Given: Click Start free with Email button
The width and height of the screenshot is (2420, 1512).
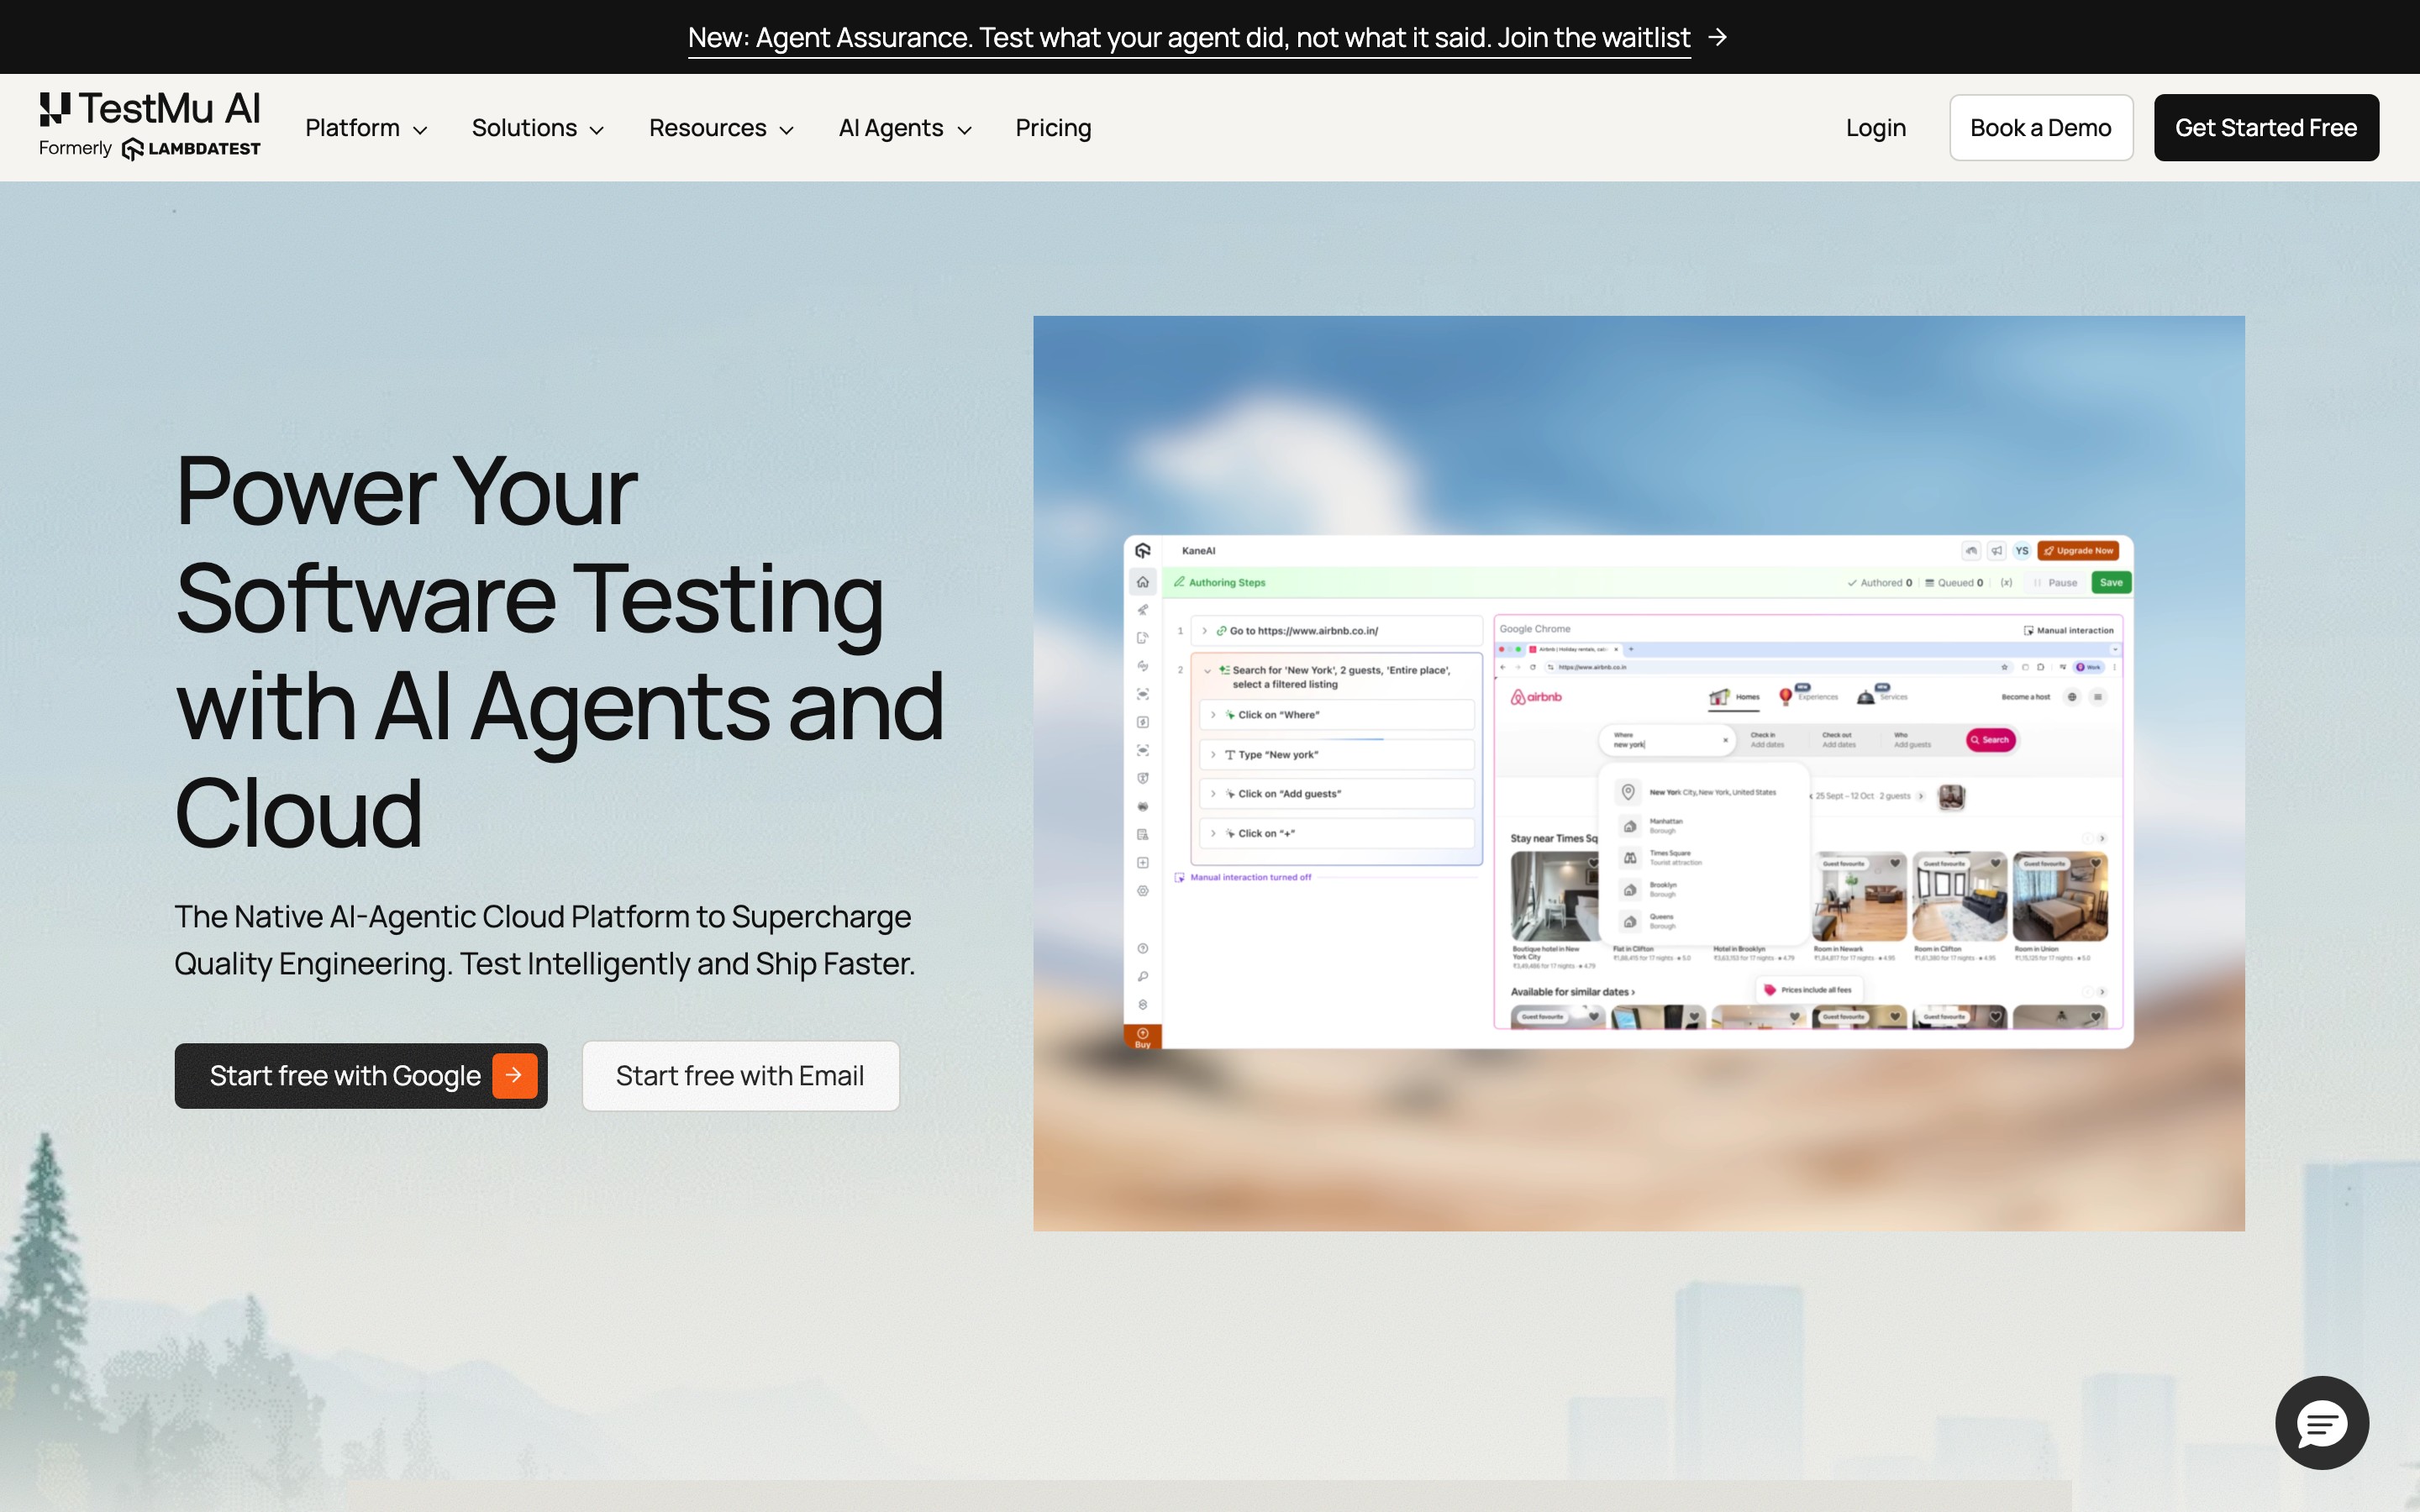Looking at the screenshot, I should click(740, 1076).
